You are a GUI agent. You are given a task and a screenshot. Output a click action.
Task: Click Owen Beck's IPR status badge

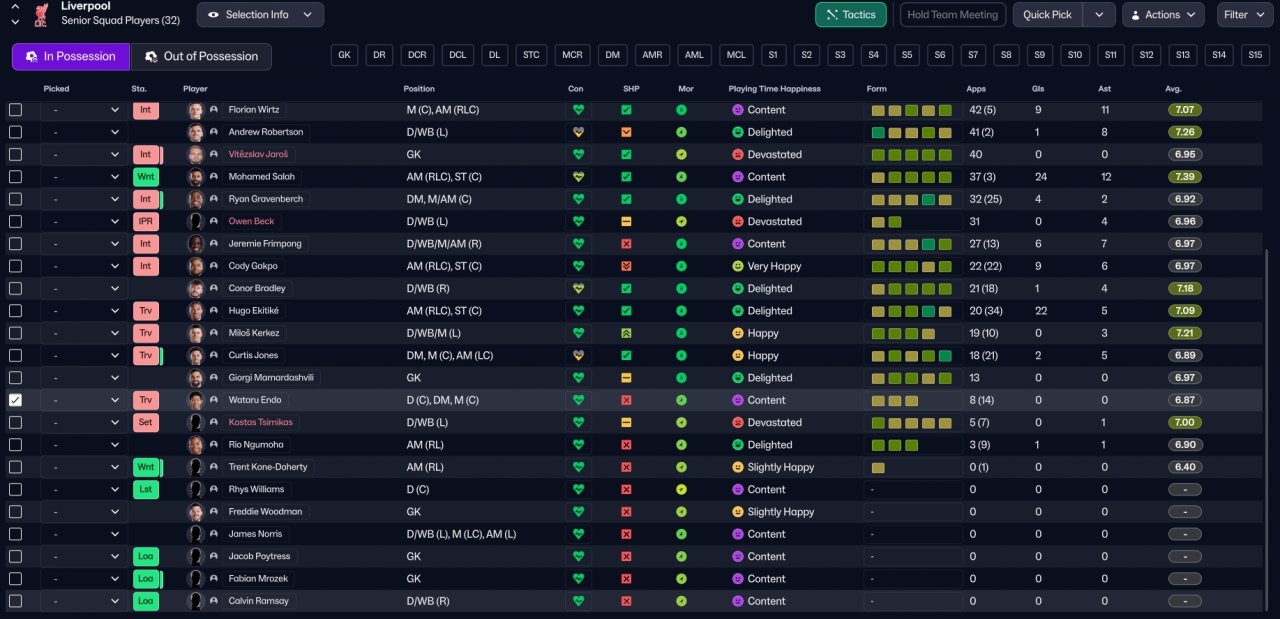[x=146, y=222]
